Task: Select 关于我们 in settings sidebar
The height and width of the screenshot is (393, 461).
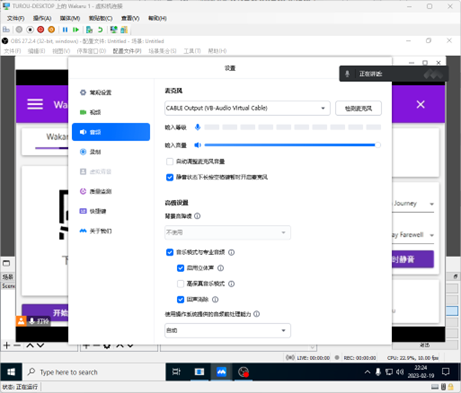Action: coord(111,231)
